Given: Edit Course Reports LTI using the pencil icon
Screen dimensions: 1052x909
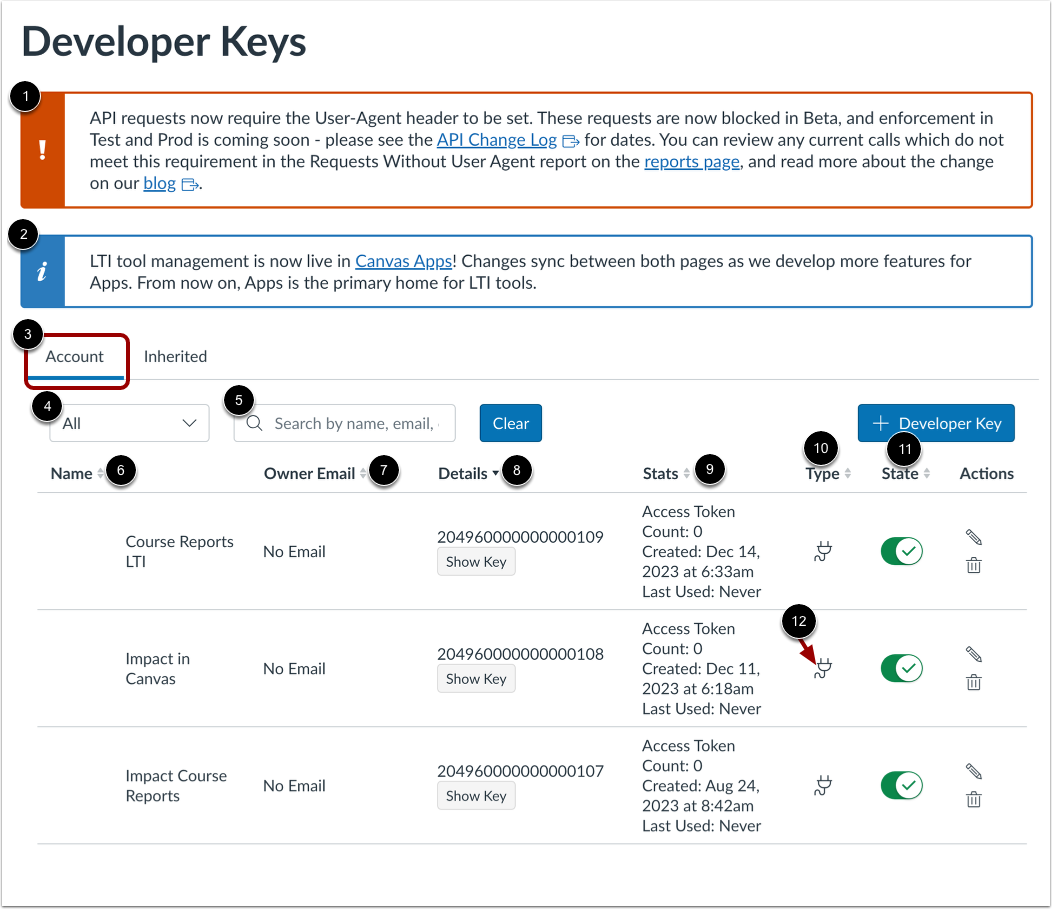Looking at the screenshot, I should pos(973,537).
